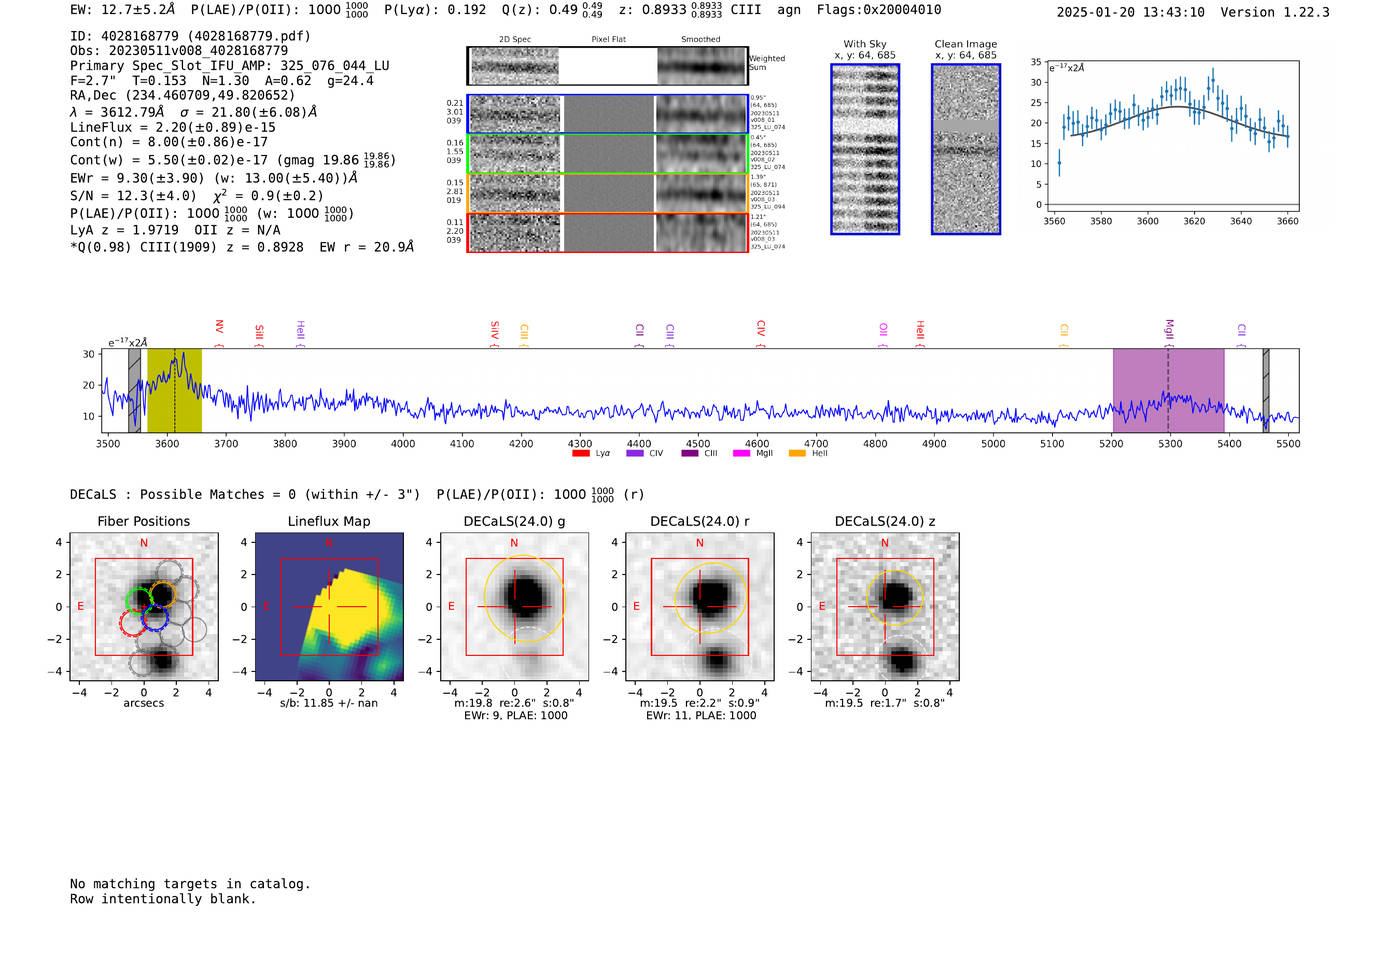
Task: Click the yellow highlighted emission line region
Action: [x=174, y=390]
